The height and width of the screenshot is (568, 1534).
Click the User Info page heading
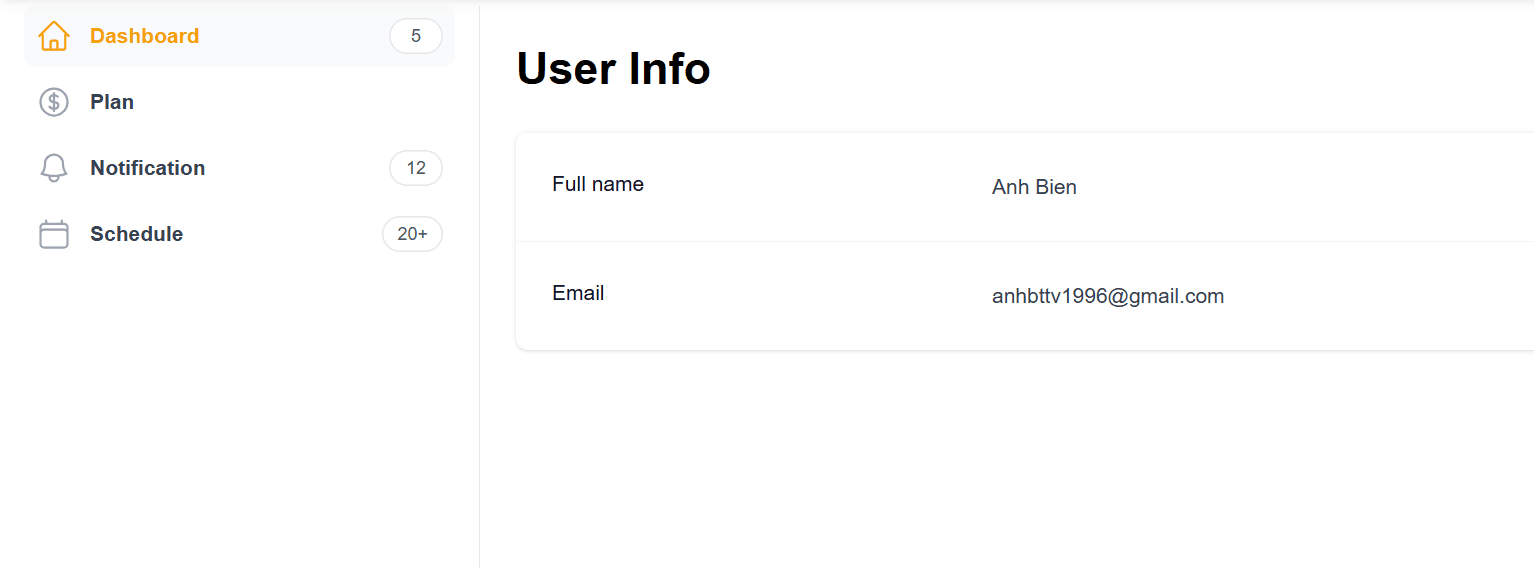coord(613,69)
